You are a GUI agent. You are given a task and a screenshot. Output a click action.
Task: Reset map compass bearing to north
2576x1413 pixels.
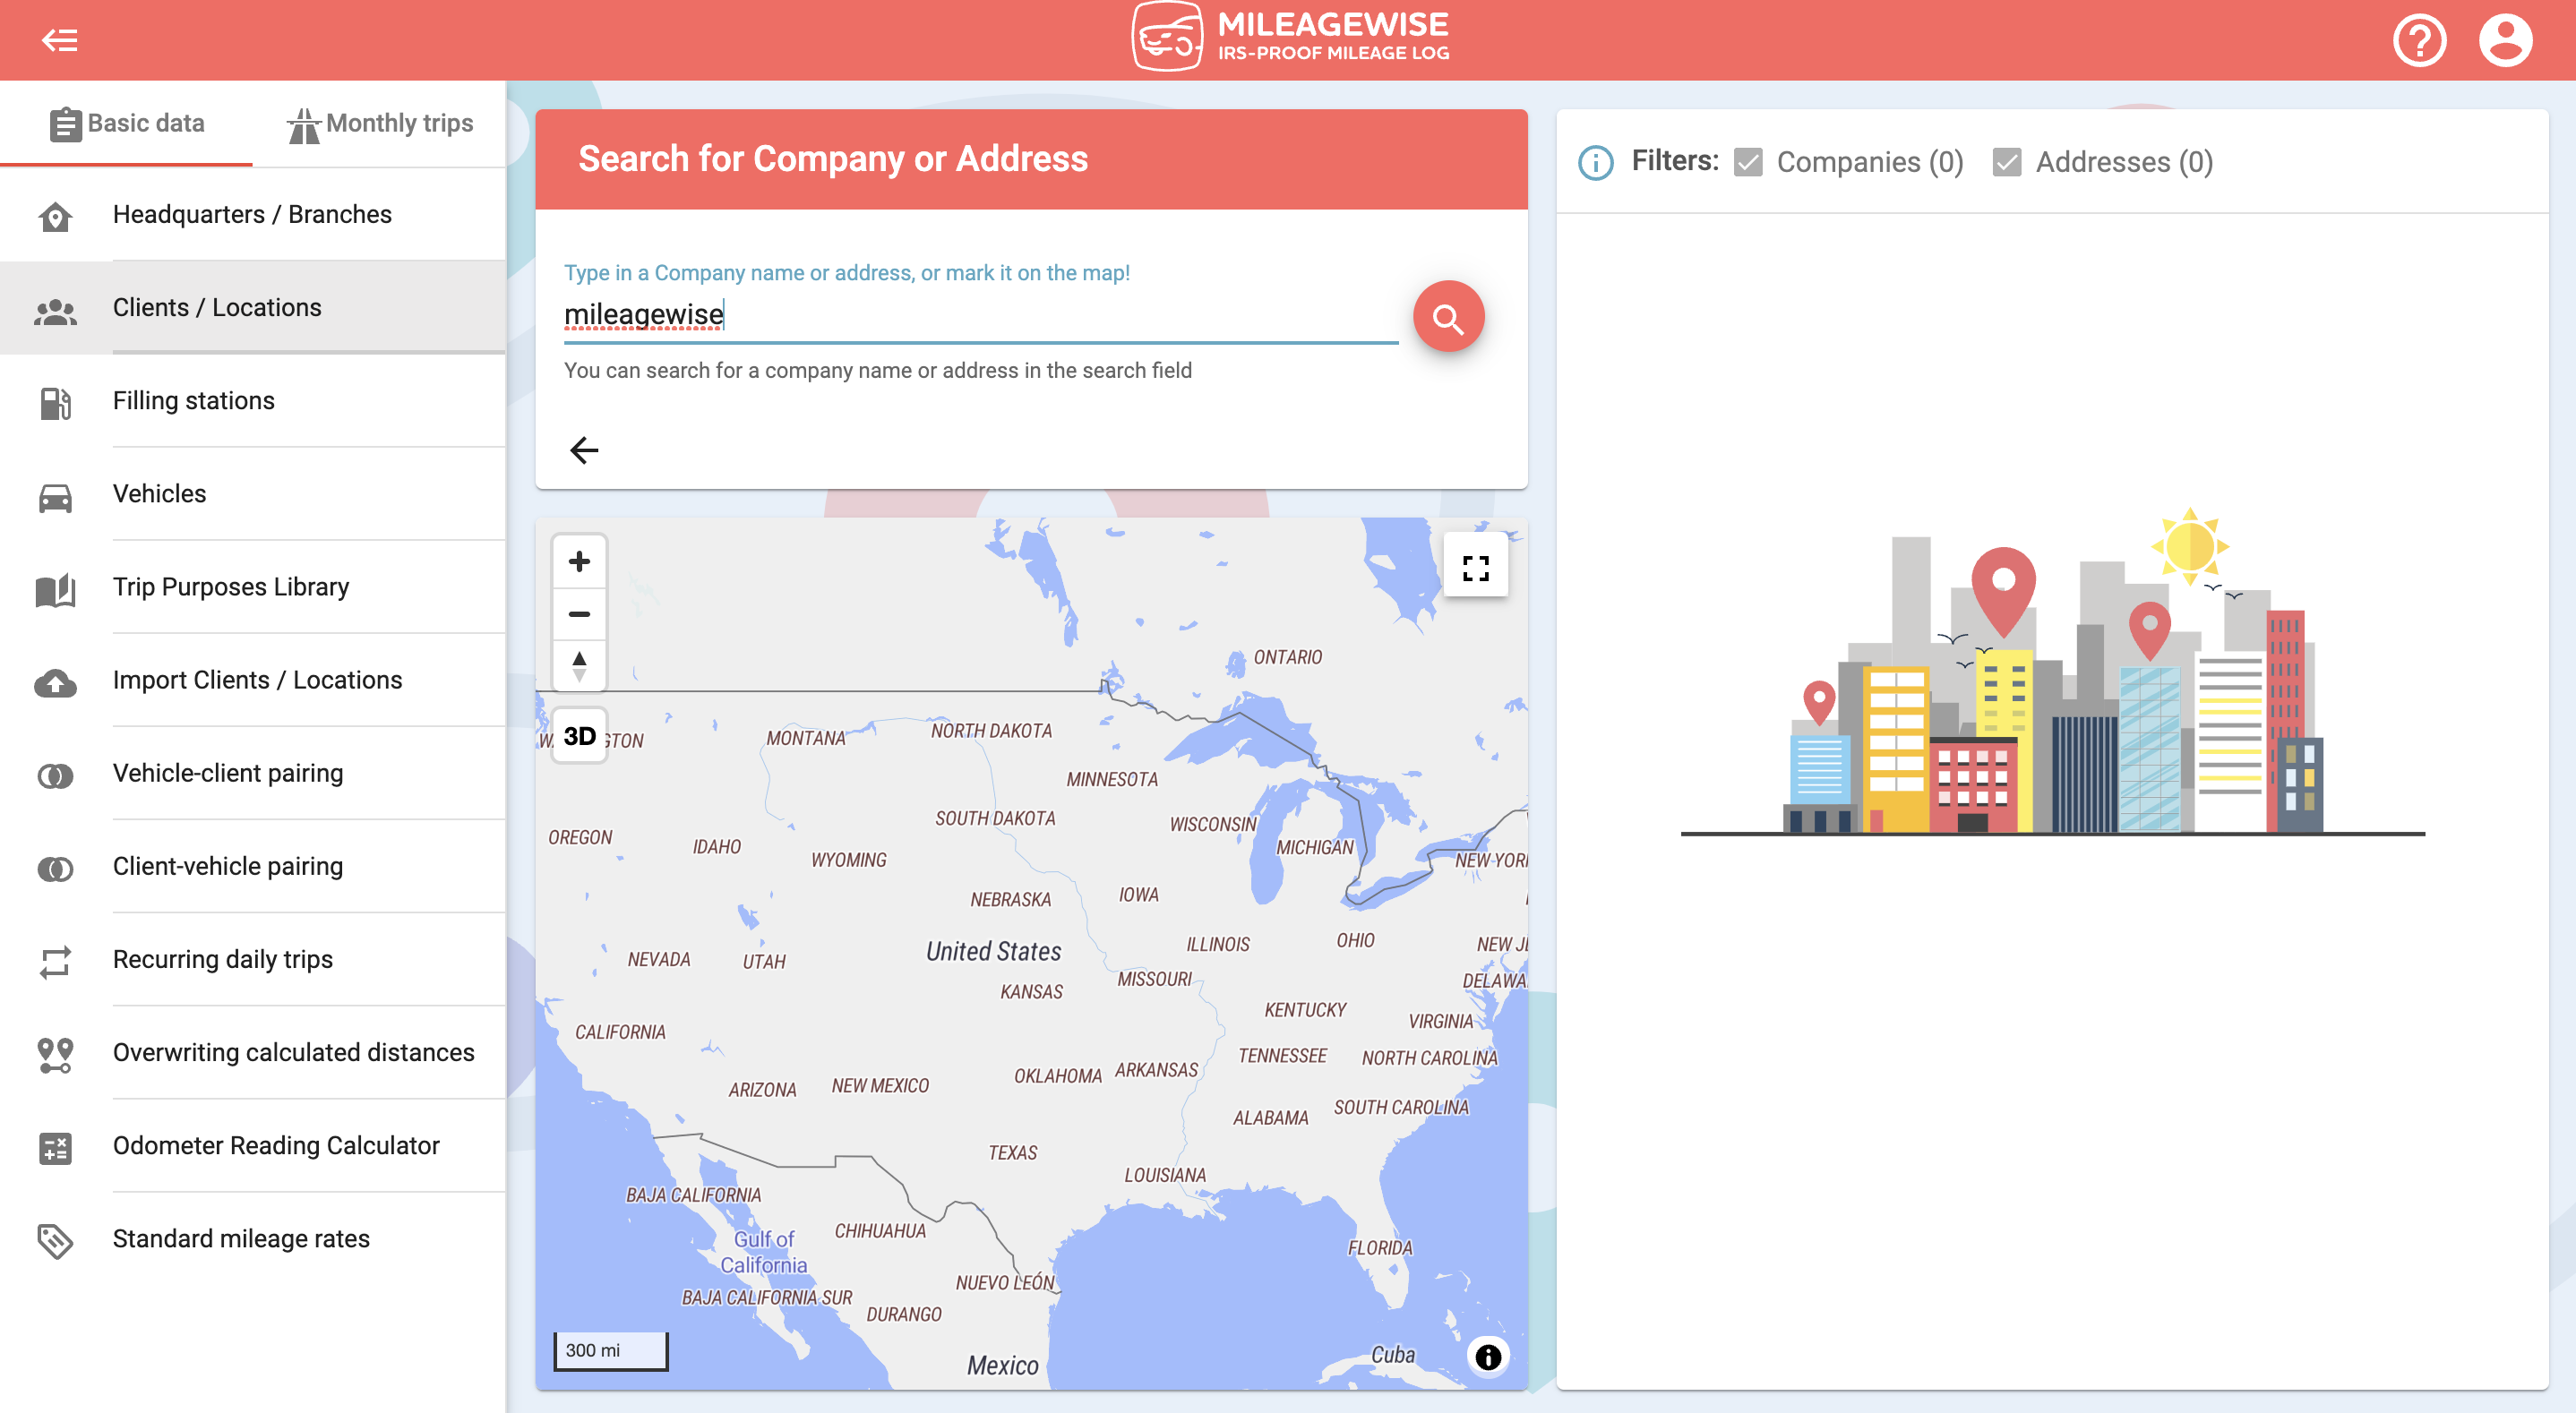pos(579,666)
